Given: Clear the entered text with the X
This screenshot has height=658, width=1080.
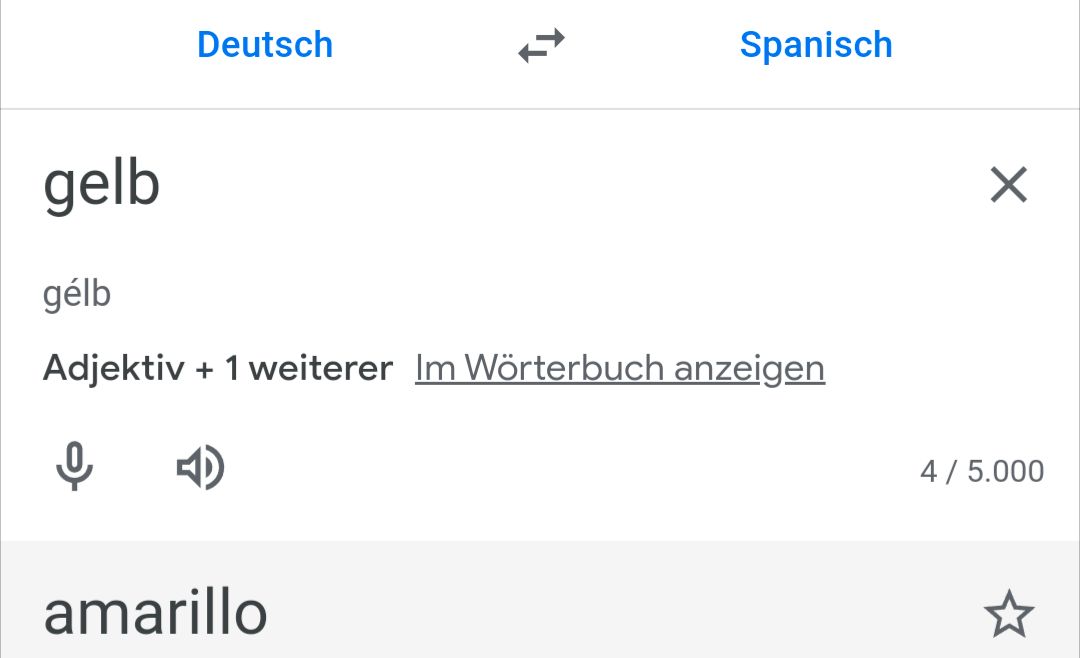Looking at the screenshot, I should [1008, 185].
